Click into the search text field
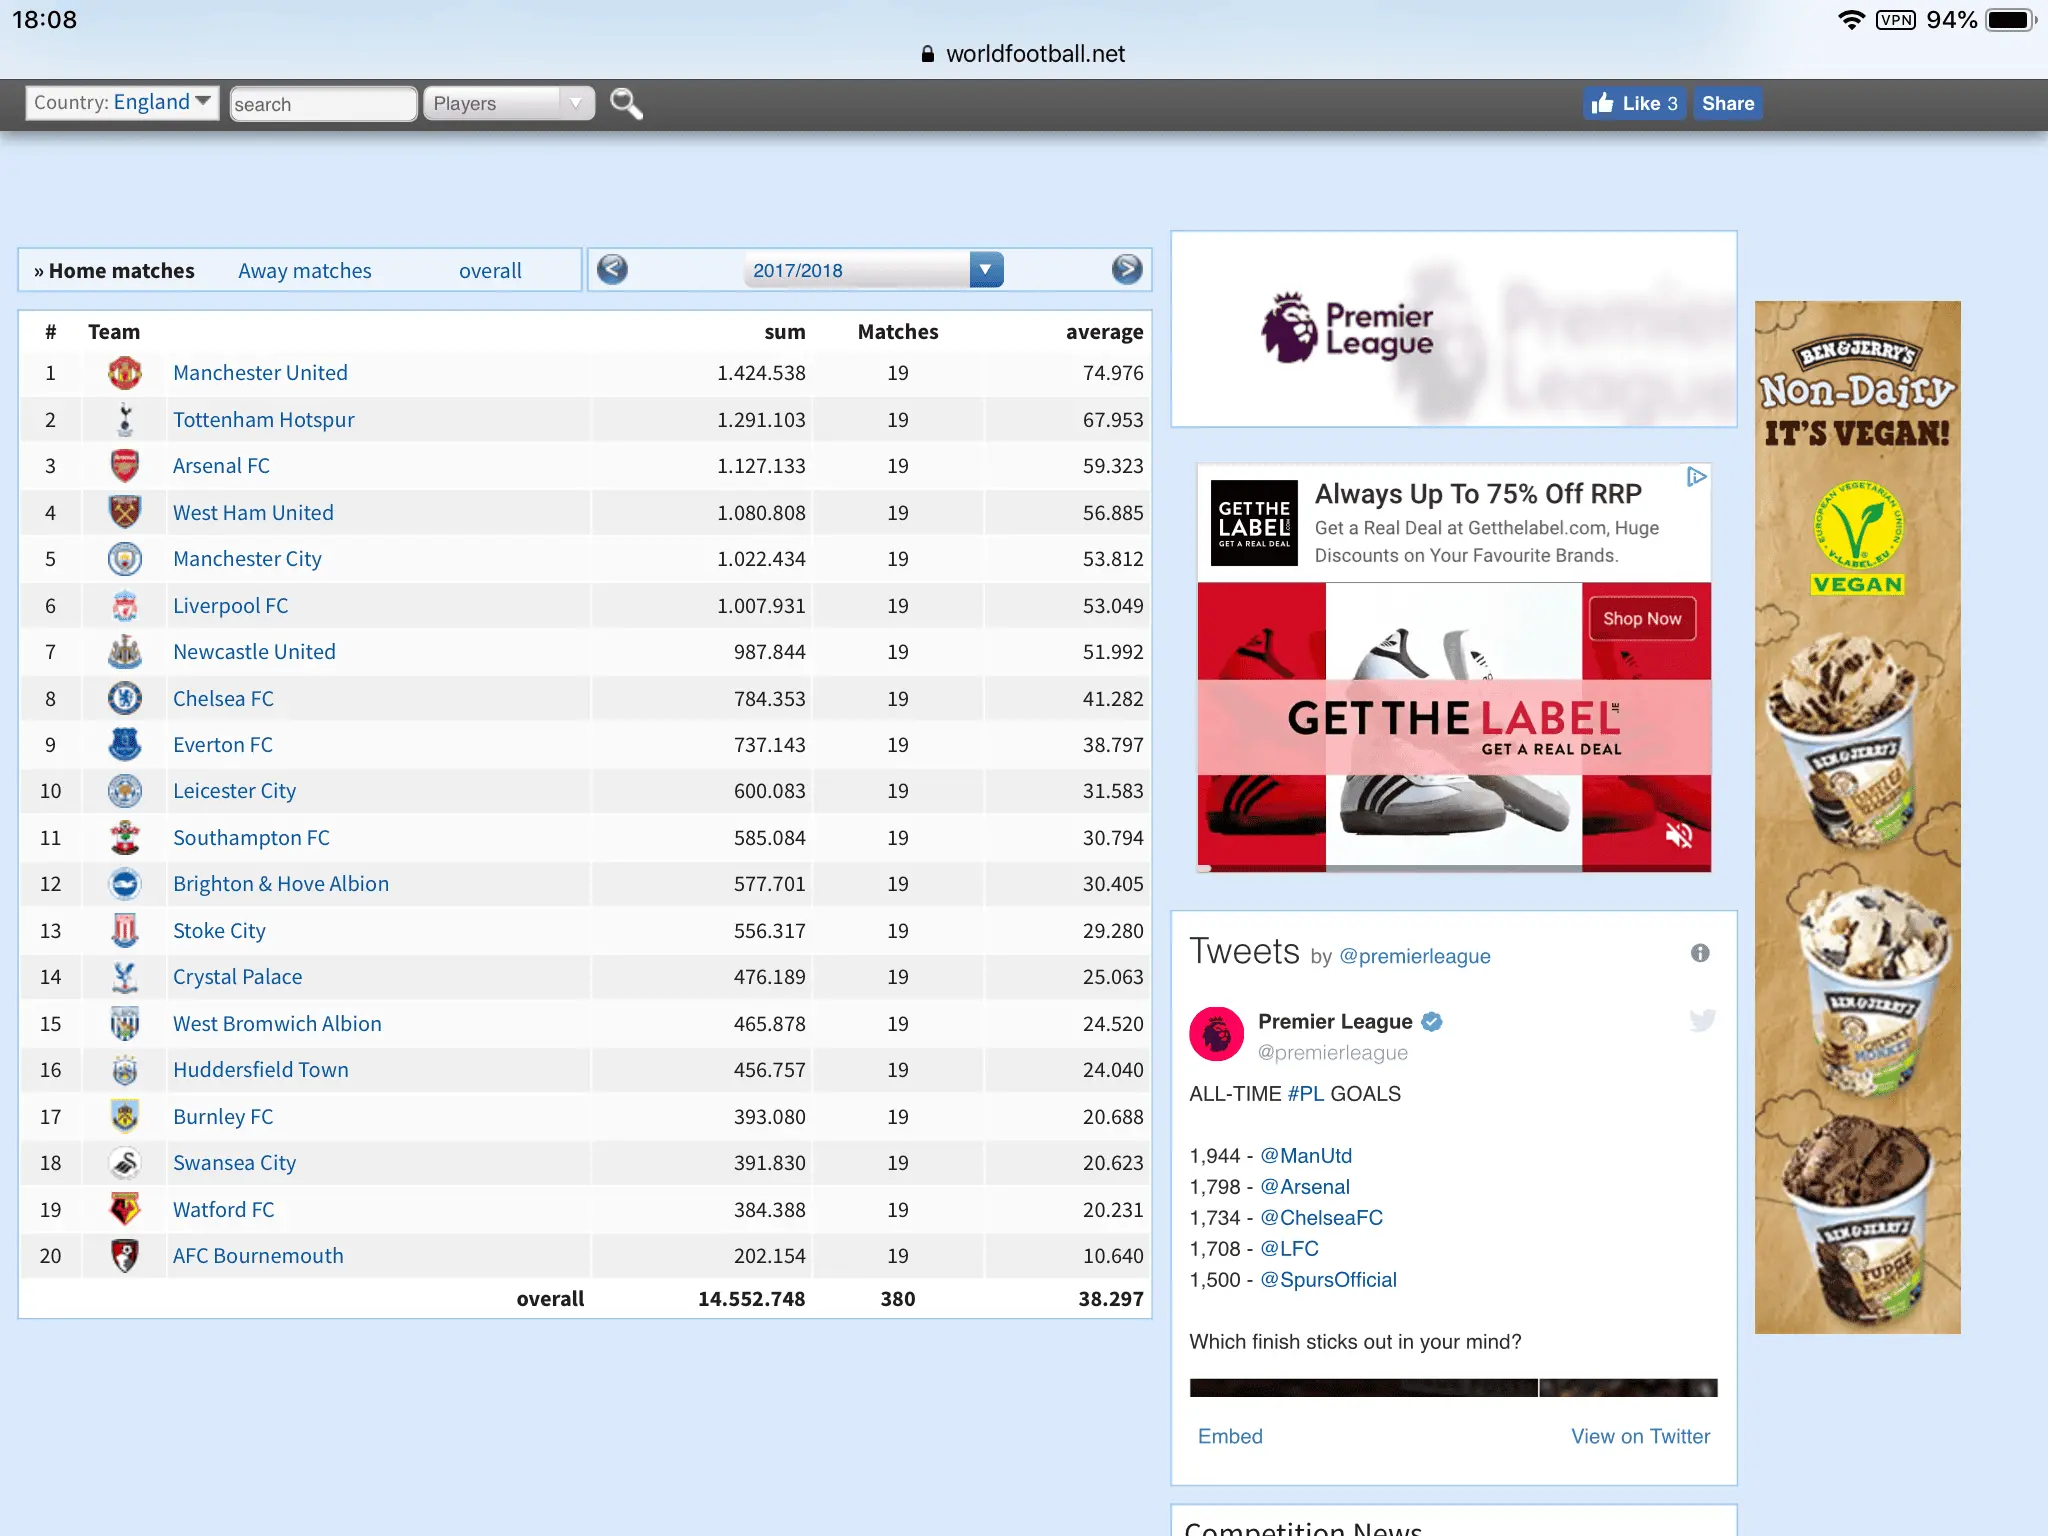 pyautogui.click(x=322, y=104)
